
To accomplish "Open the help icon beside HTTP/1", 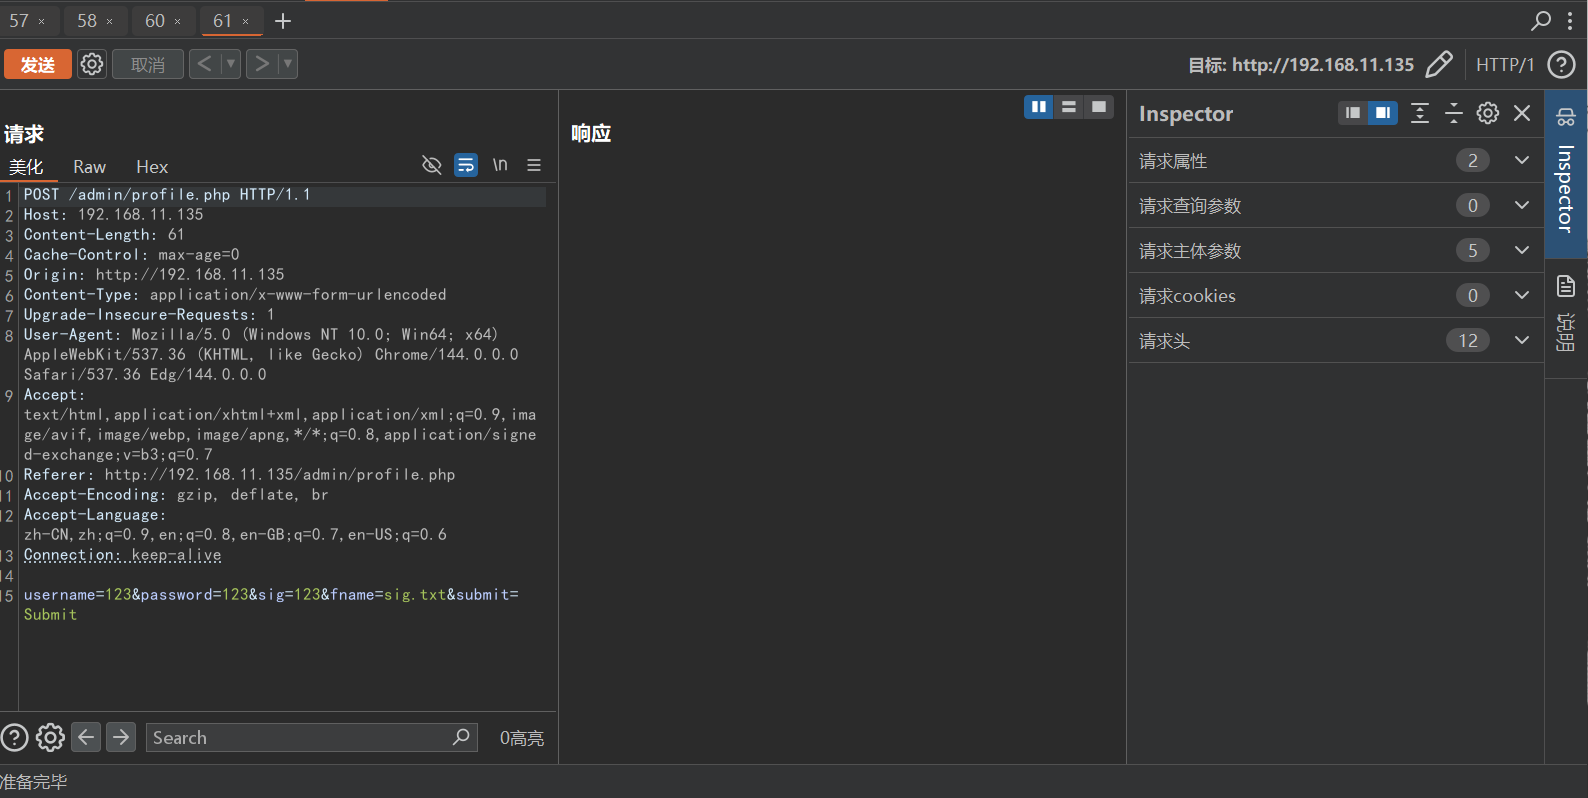I will (1561, 65).
